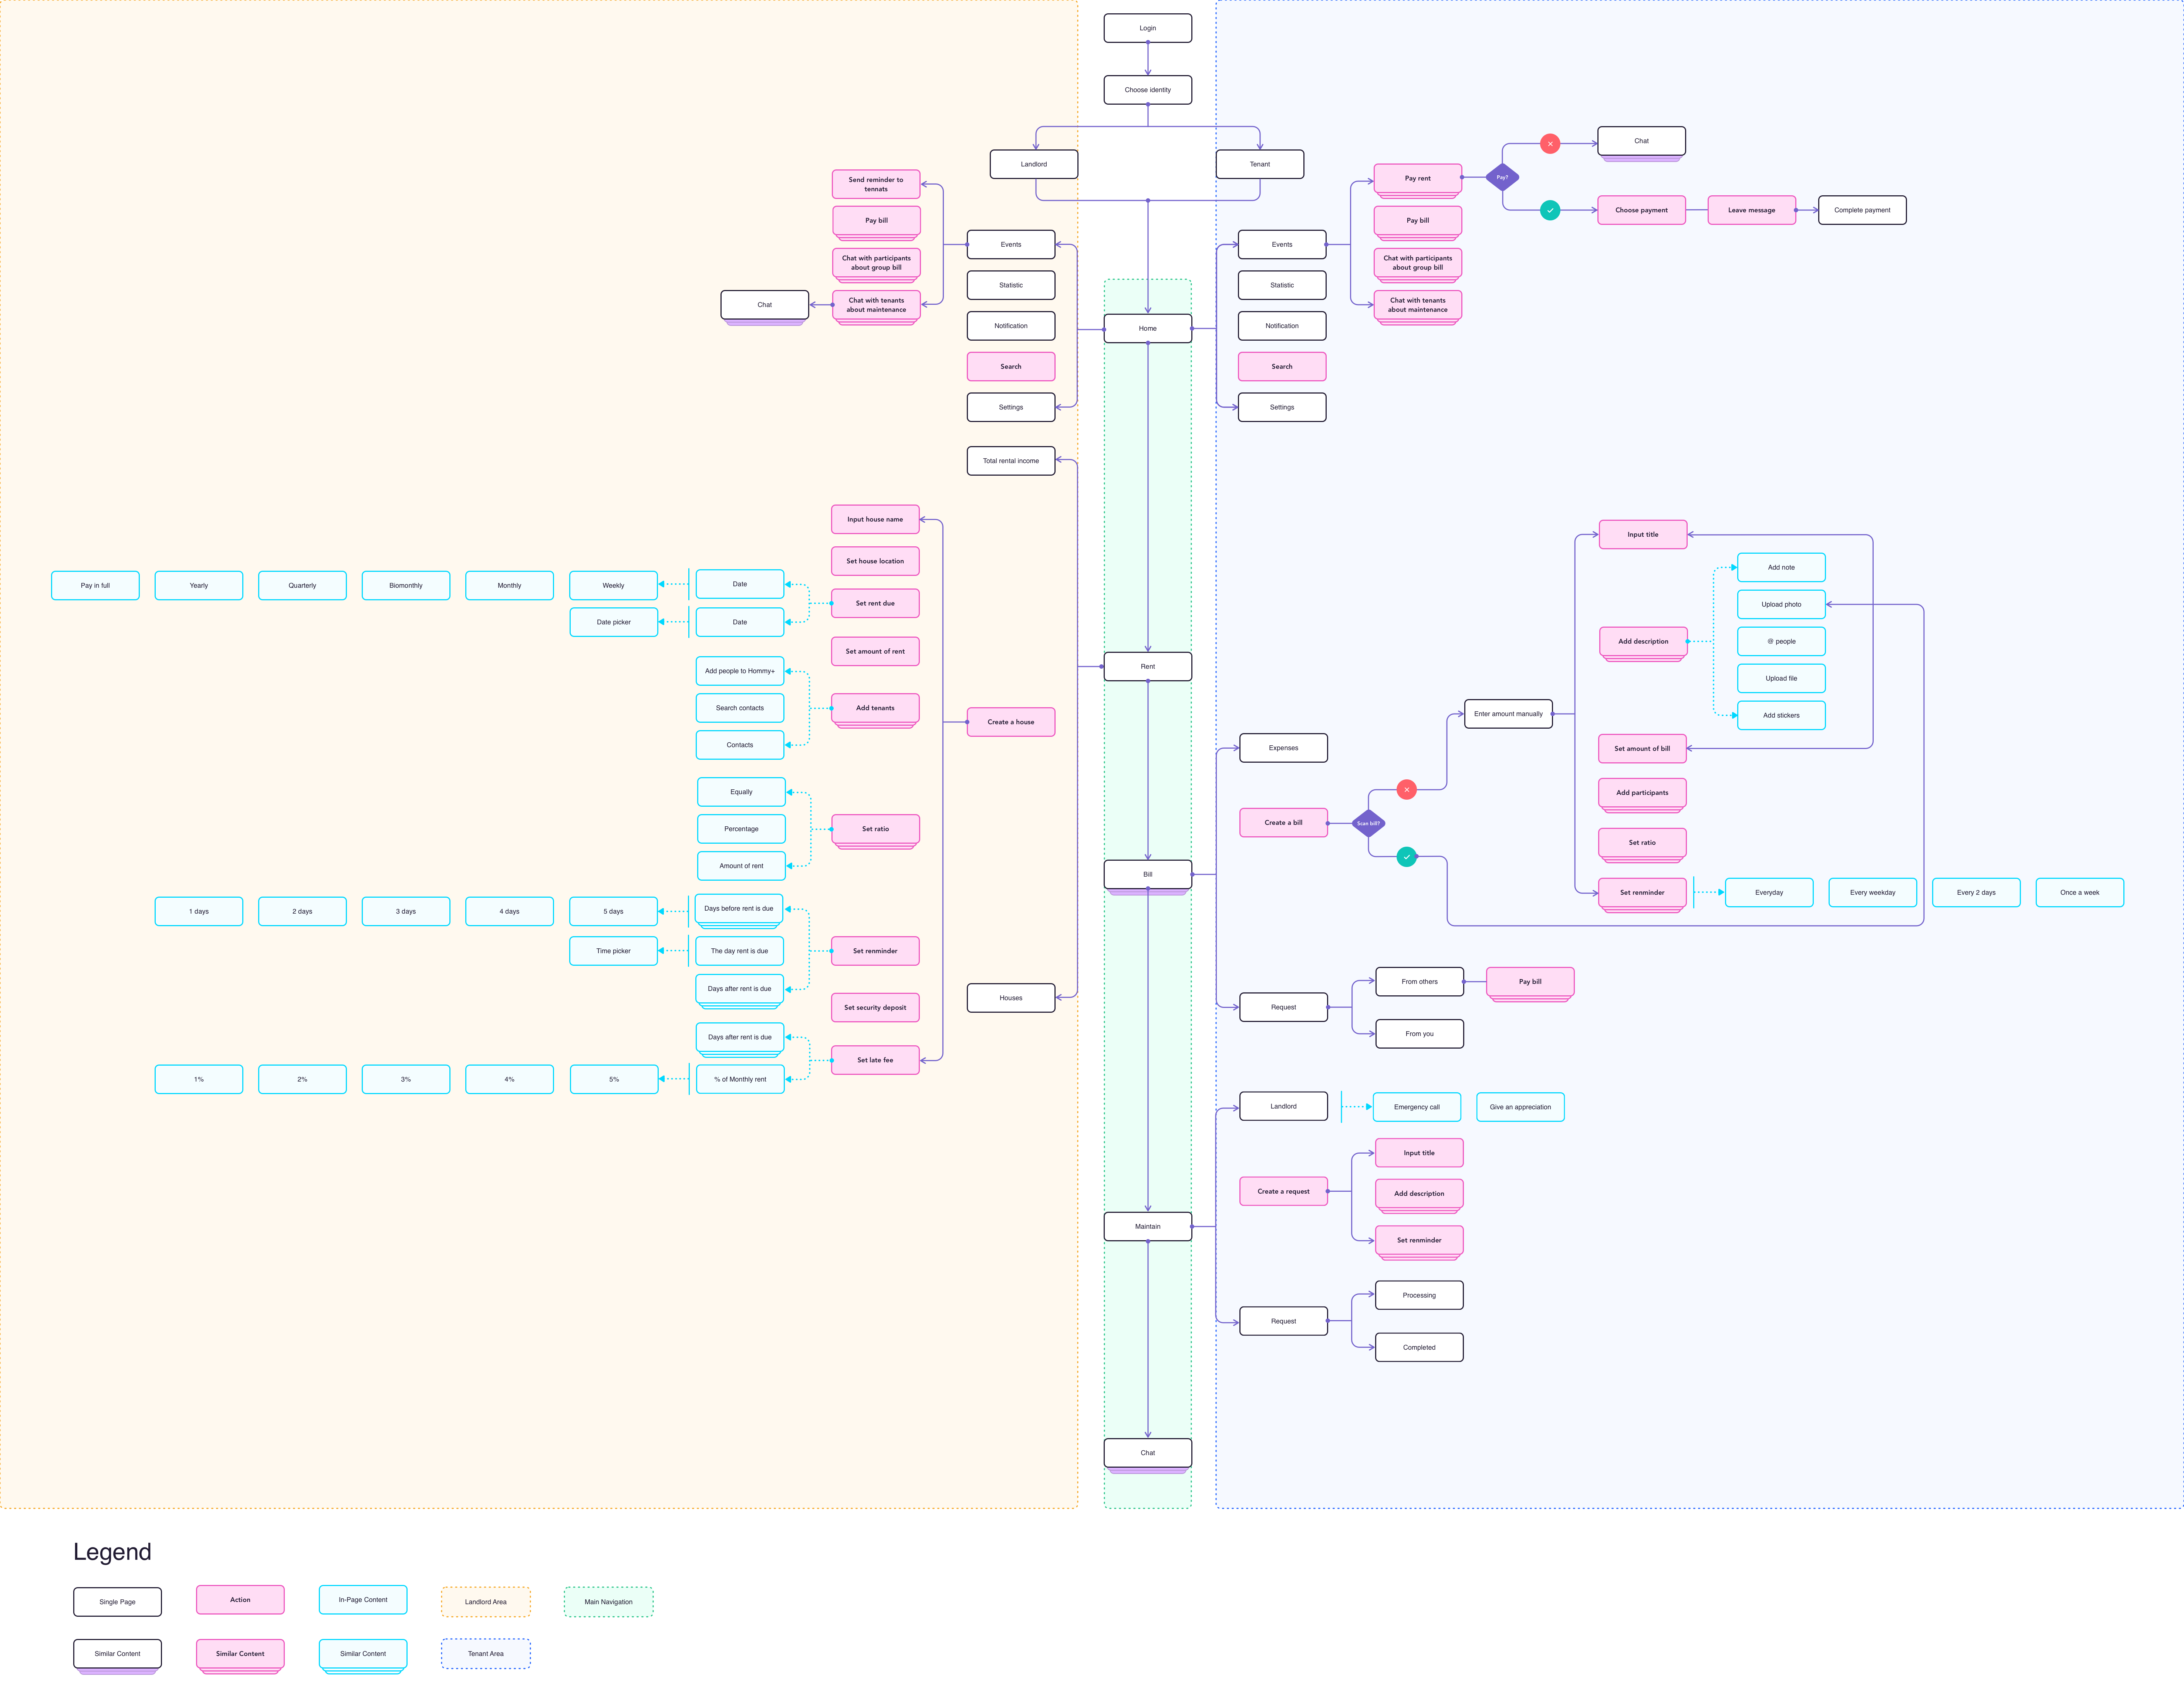Viewport: 2184px width, 1707px height.
Task: Select the Rent navigation node
Action: pos(1148,666)
